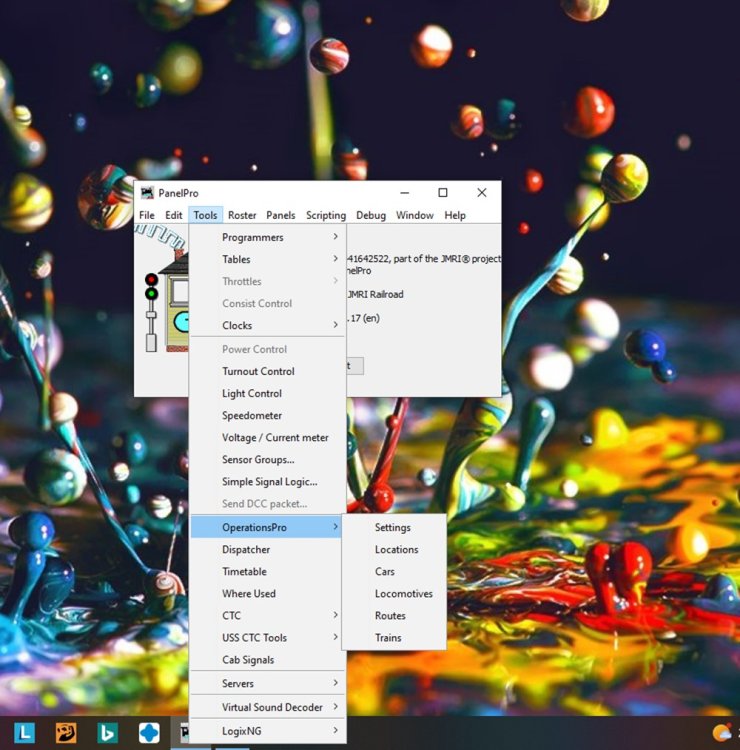The image size is (740, 750).
Task: Expand the Programmers submenu
Action: 267,237
